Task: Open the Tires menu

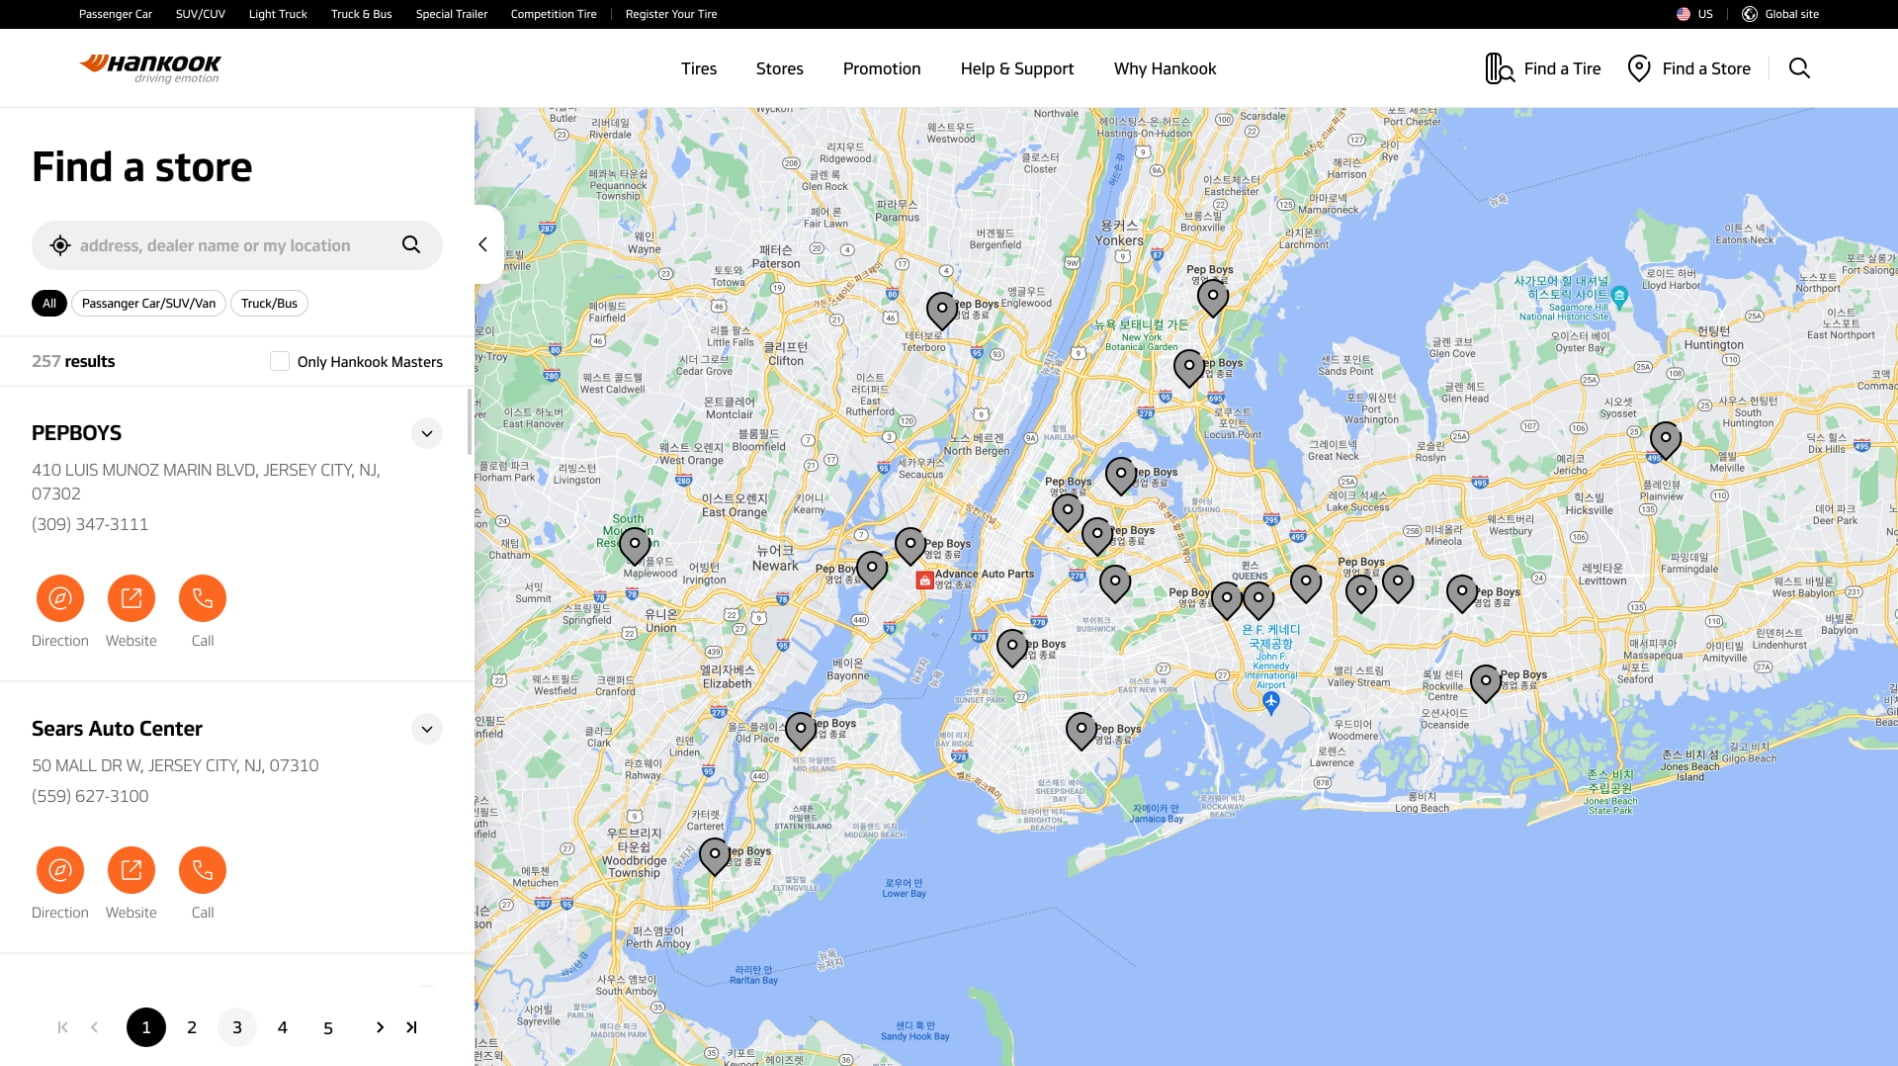Action: 698,68
